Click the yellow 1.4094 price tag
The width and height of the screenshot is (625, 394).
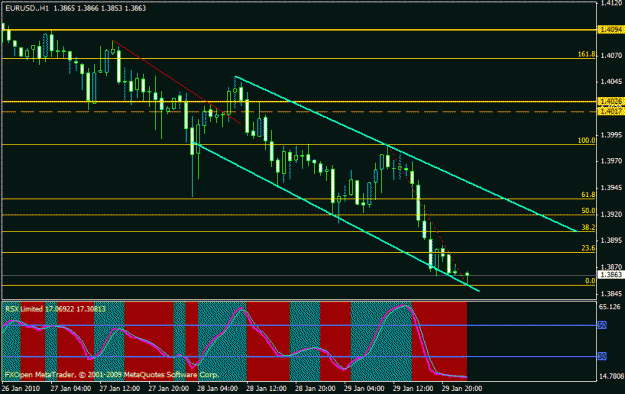(611, 30)
